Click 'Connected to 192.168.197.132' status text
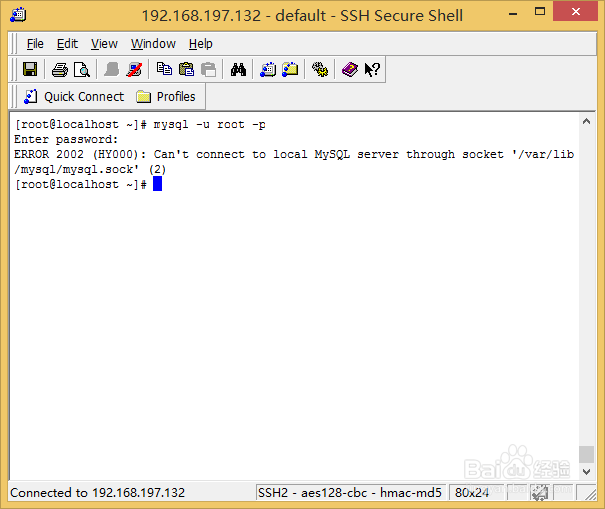Screen dimensions: 605x509 (x=98, y=493)
